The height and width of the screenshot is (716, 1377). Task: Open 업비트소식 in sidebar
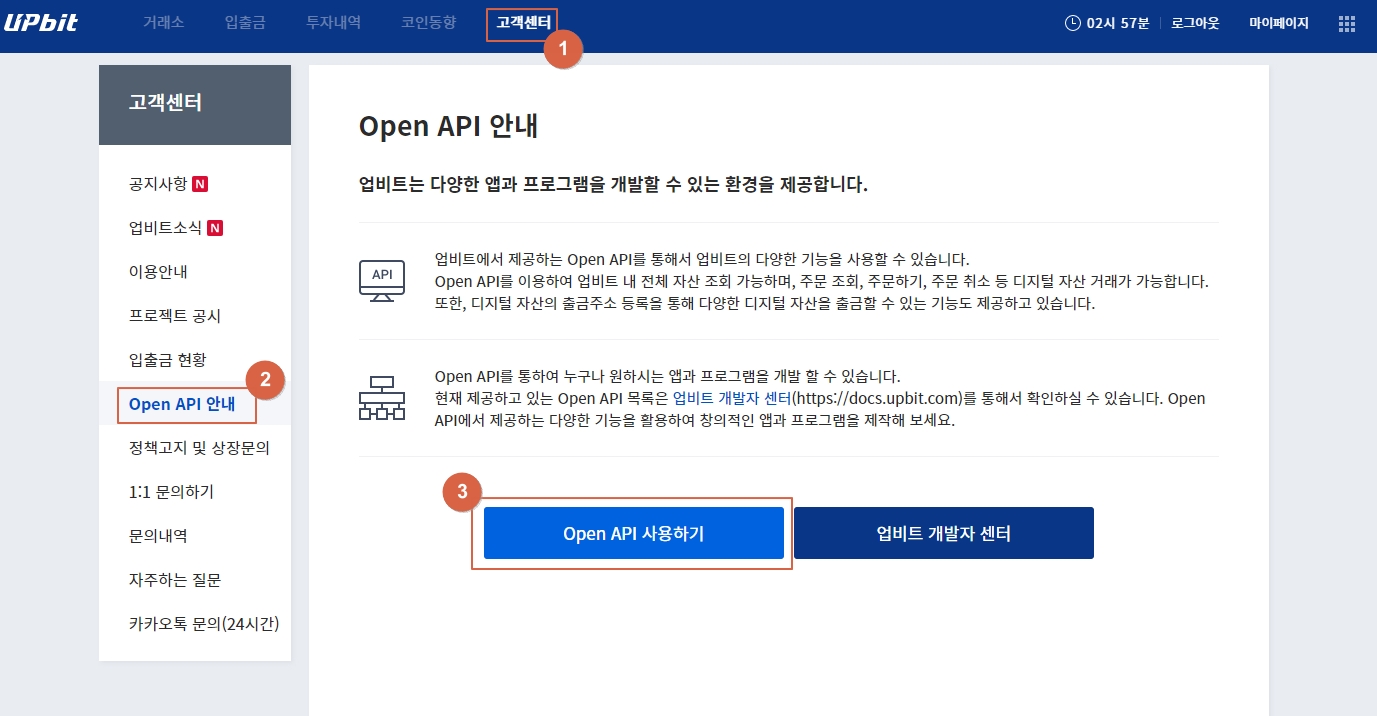[x=165, y=228]
